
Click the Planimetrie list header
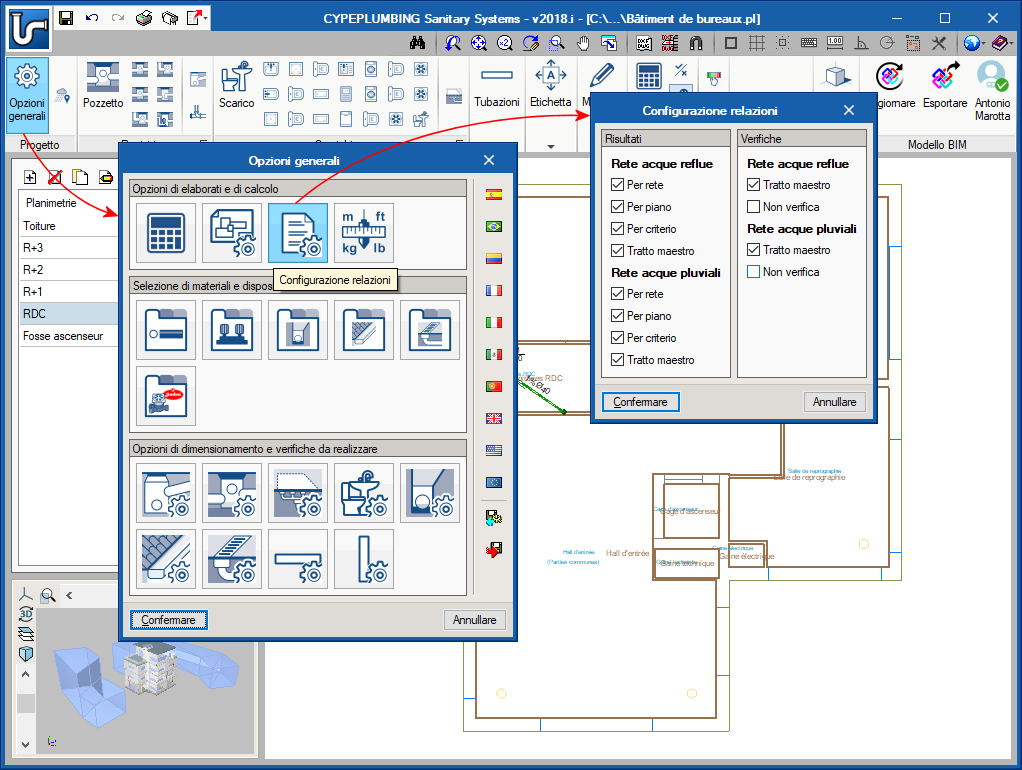pos(51,203)
